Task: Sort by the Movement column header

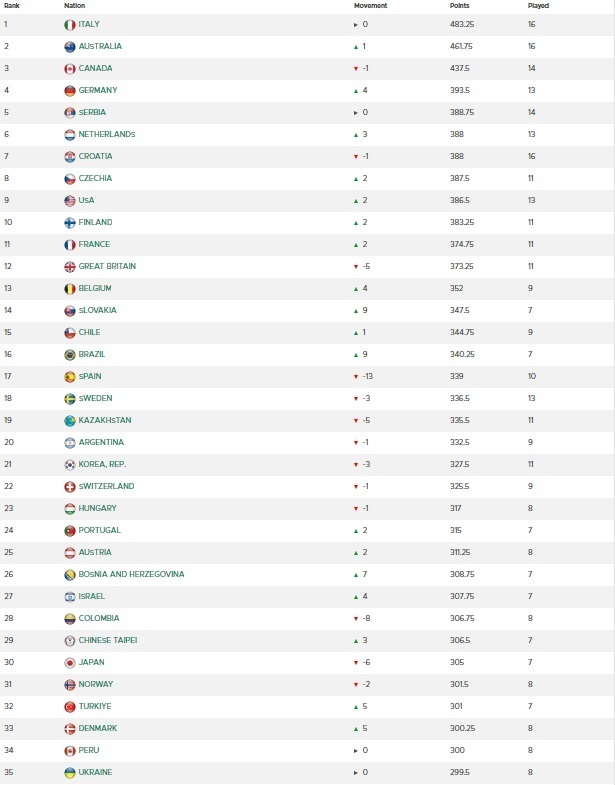Action: coord(370,5)
